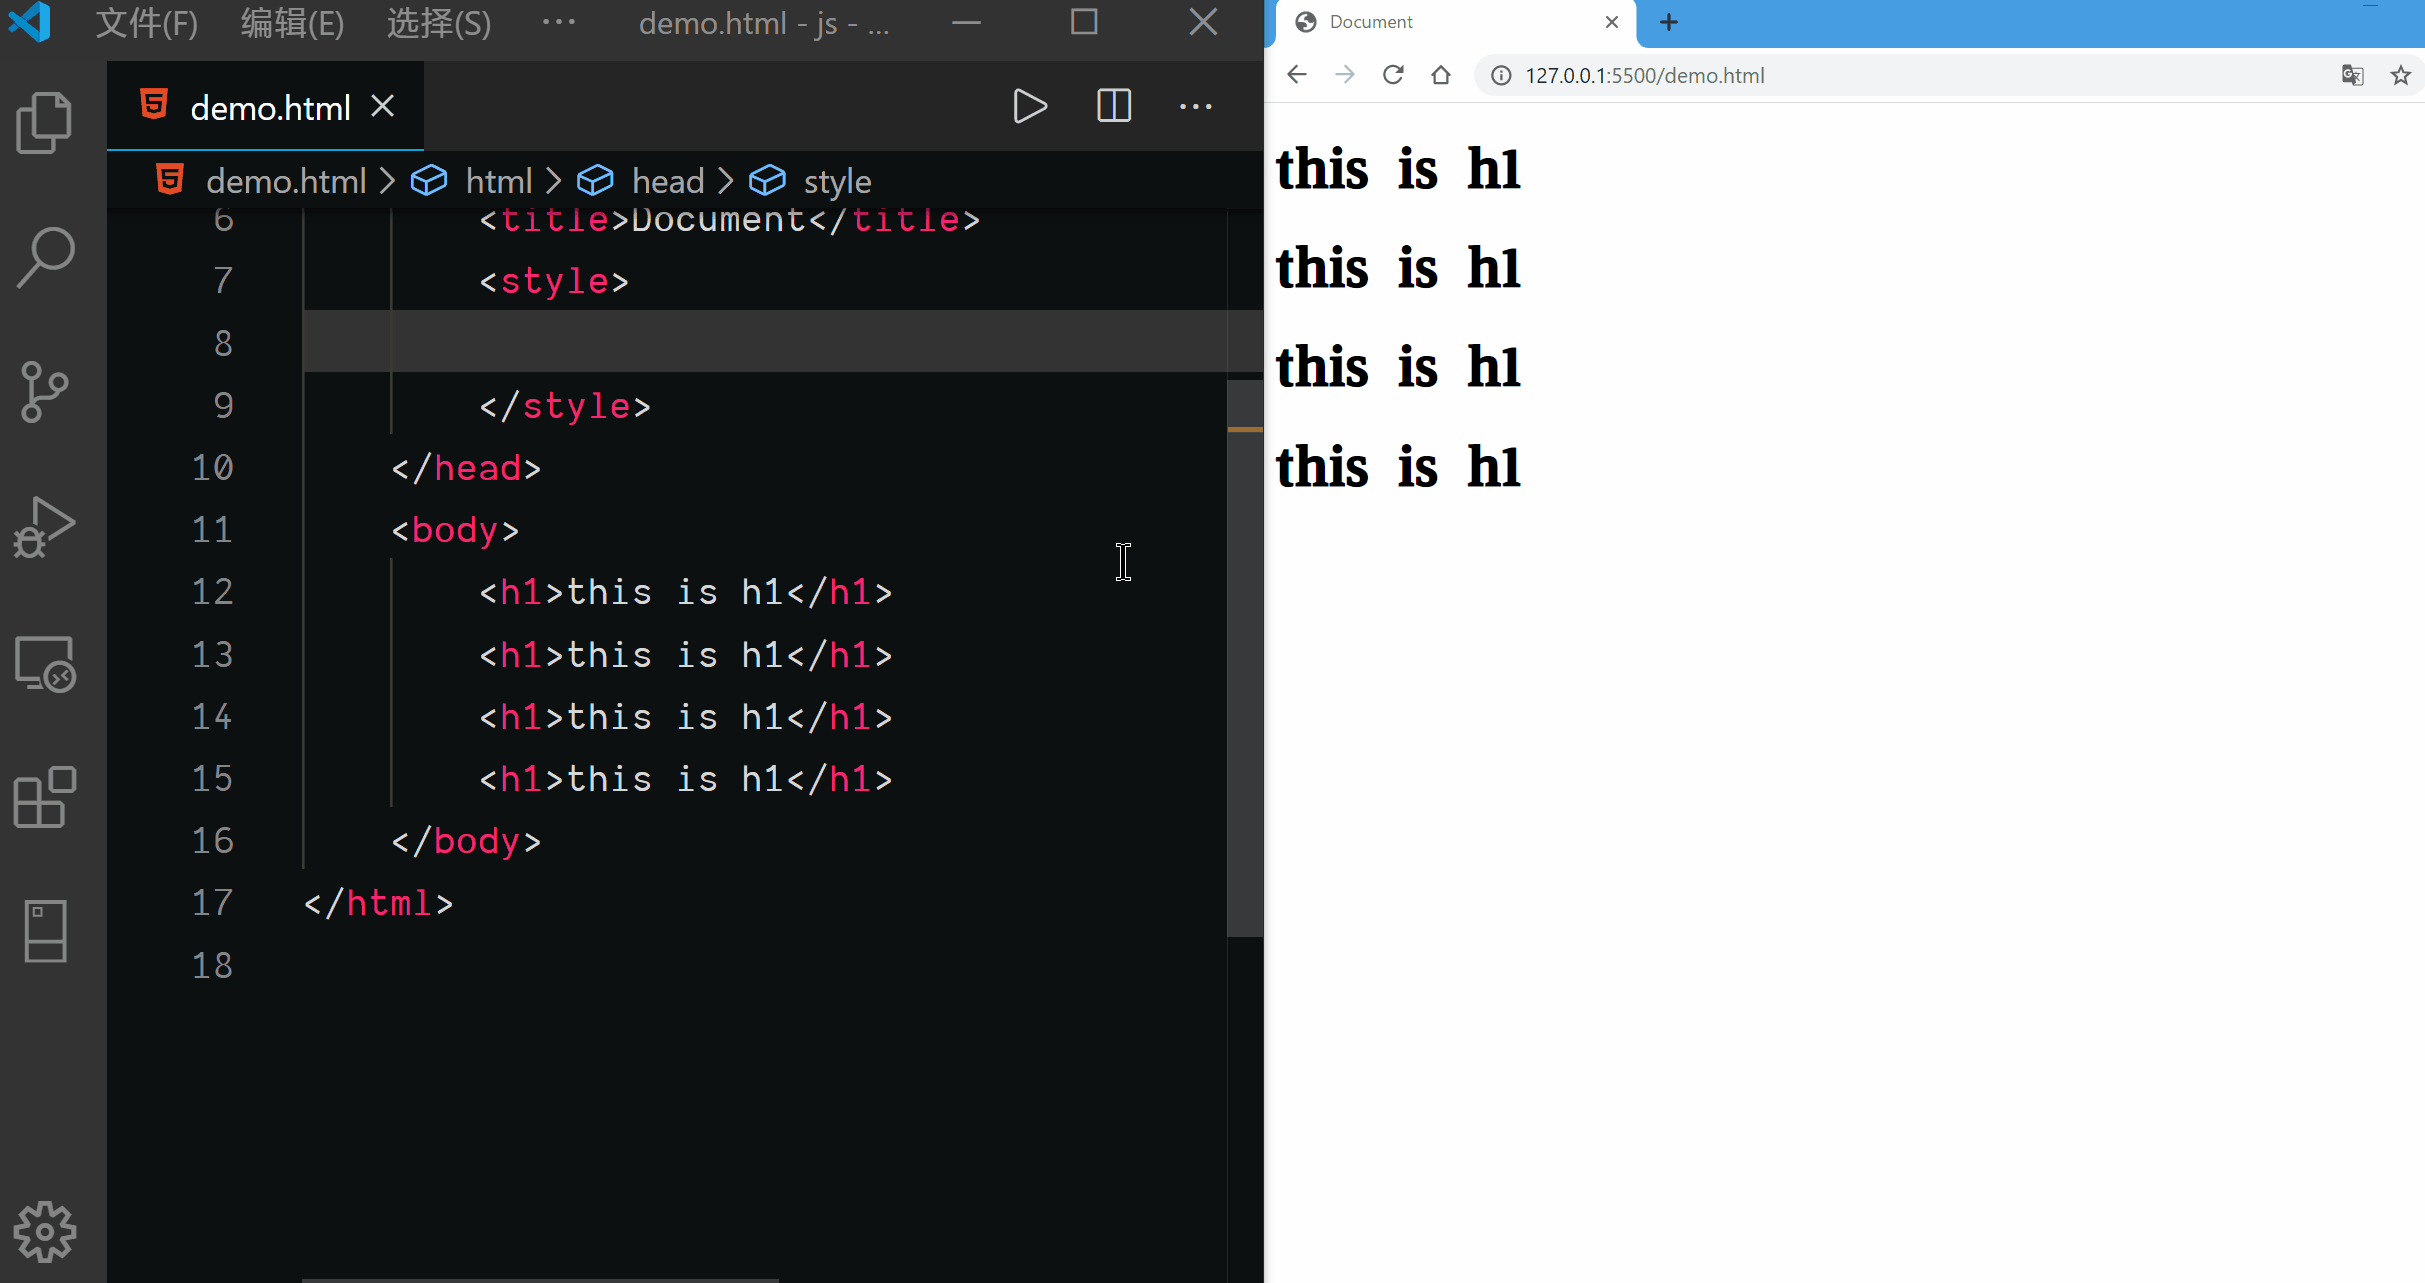Reload the browser page

[1393, 75]
